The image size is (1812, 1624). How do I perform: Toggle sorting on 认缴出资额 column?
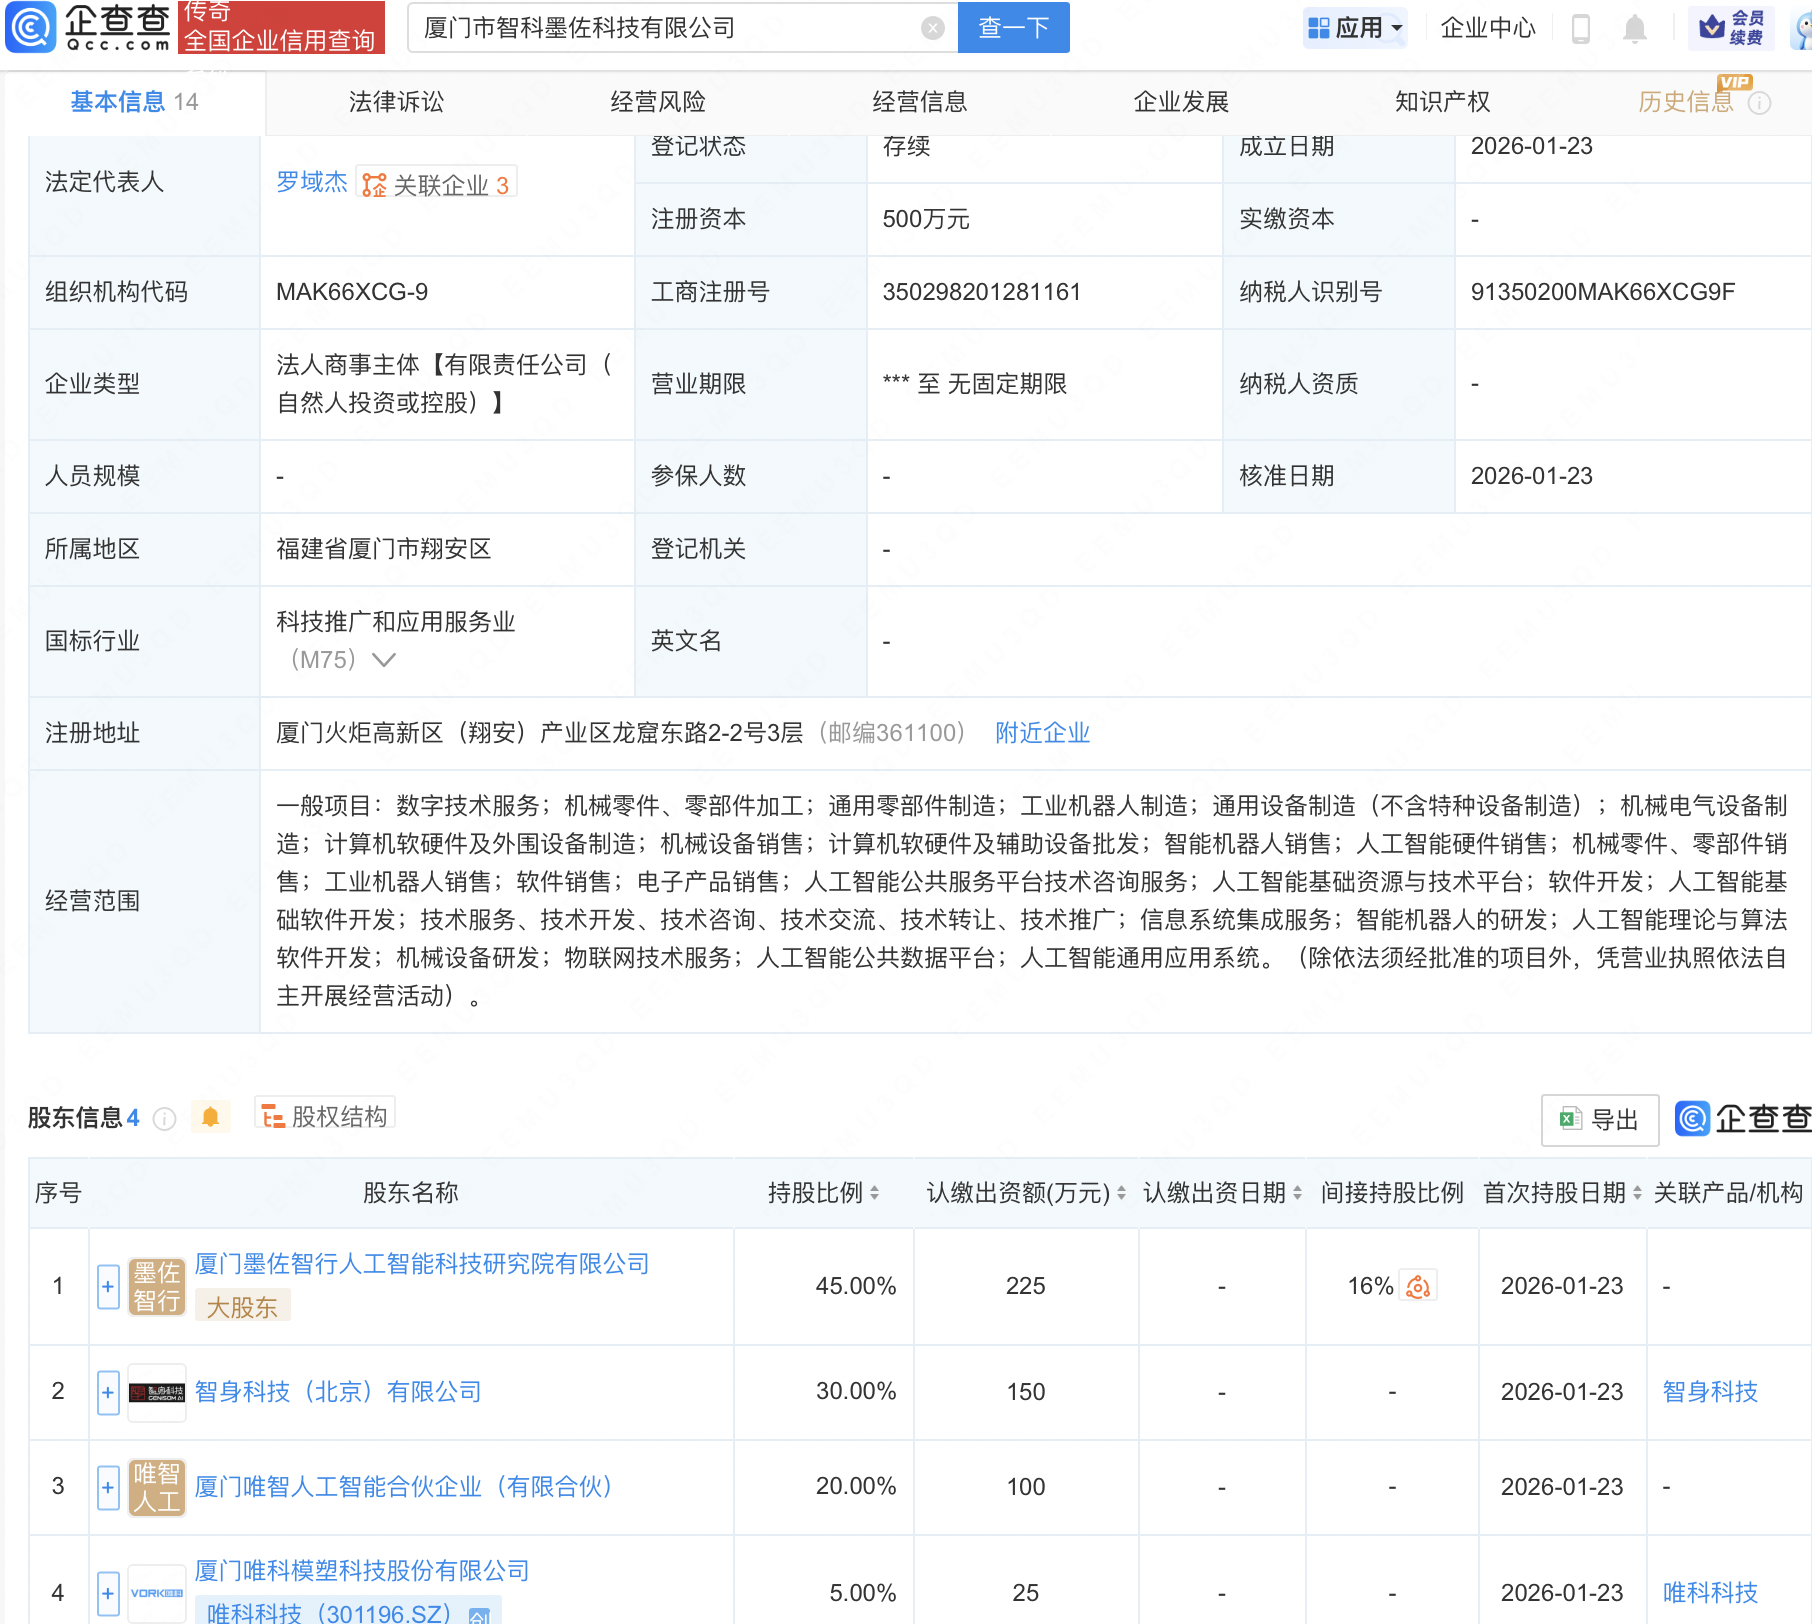pos(1121,1192)
